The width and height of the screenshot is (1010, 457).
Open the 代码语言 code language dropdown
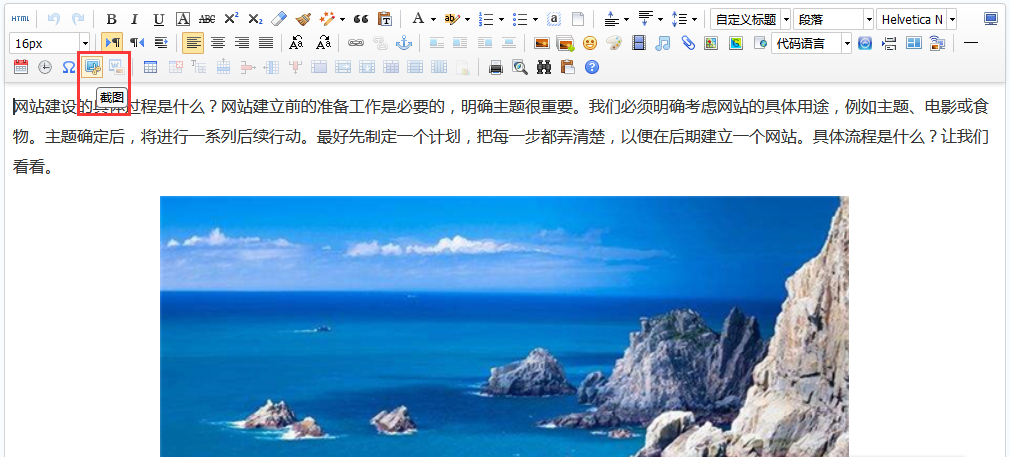coord(847,43)
